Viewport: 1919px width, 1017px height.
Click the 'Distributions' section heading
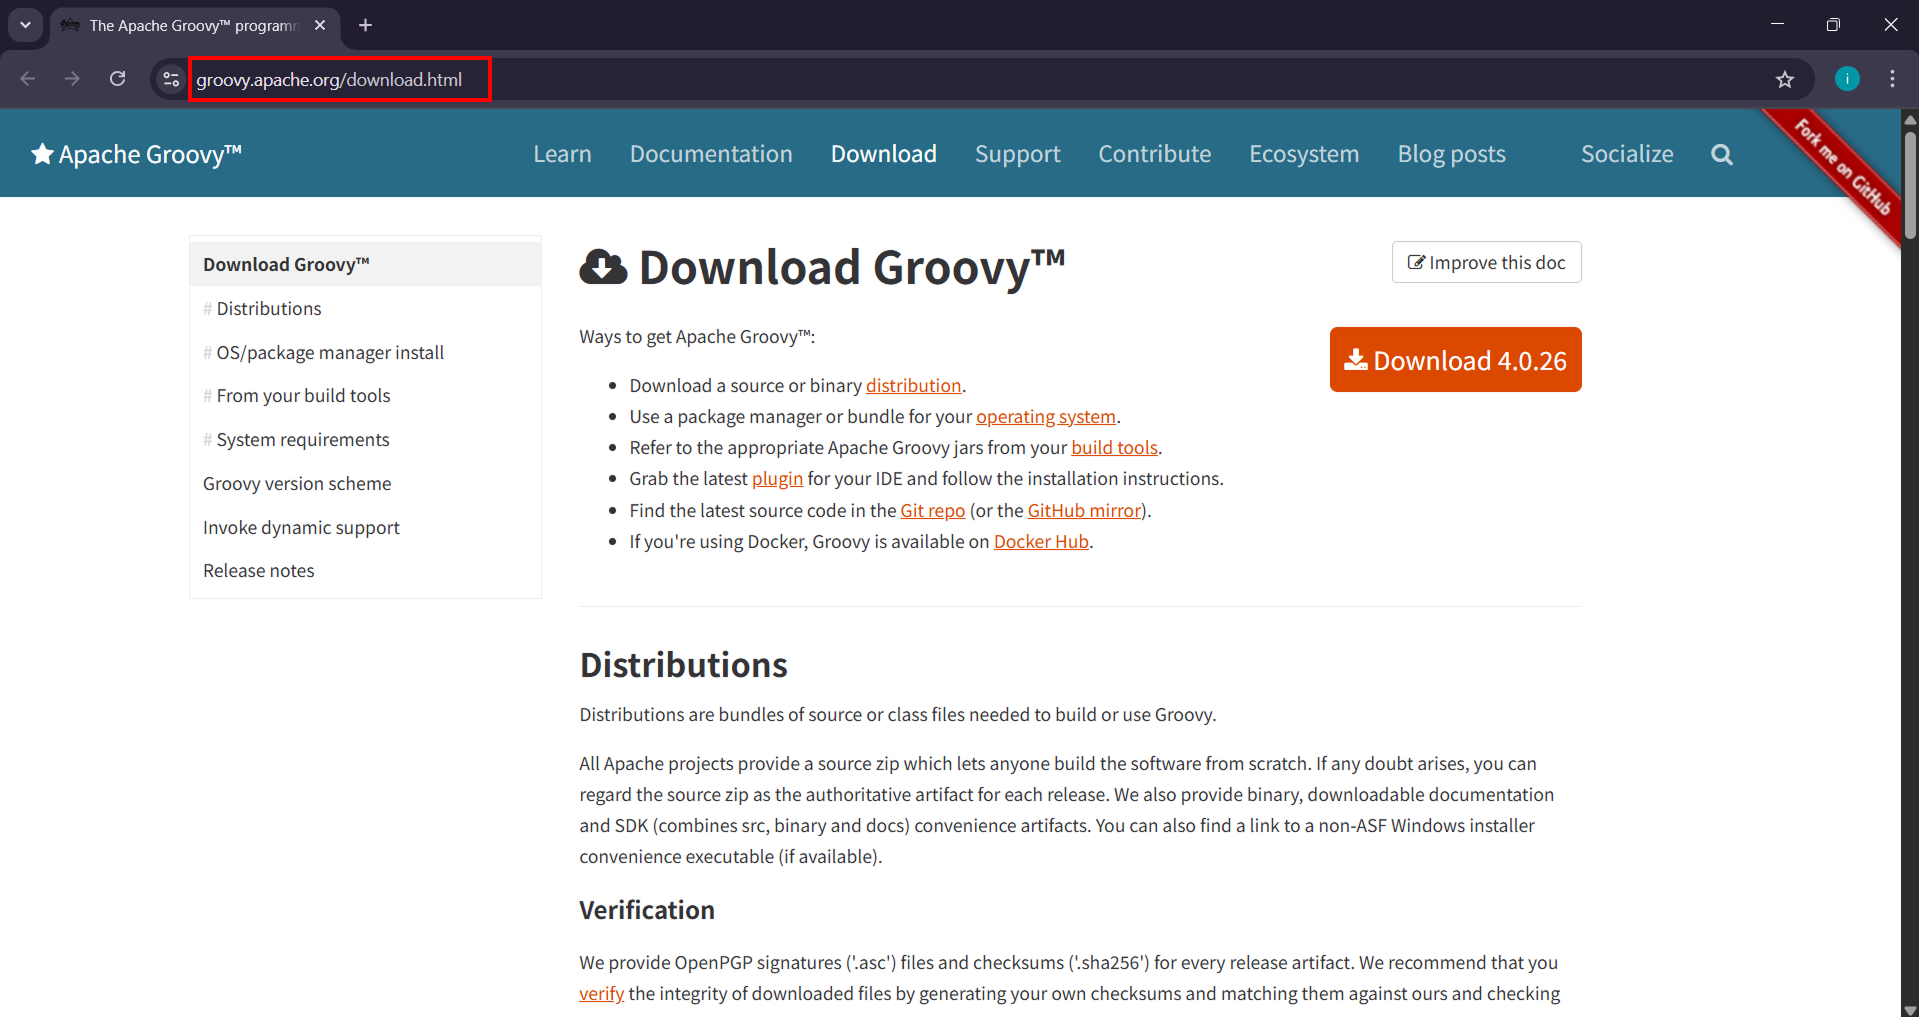684,665
